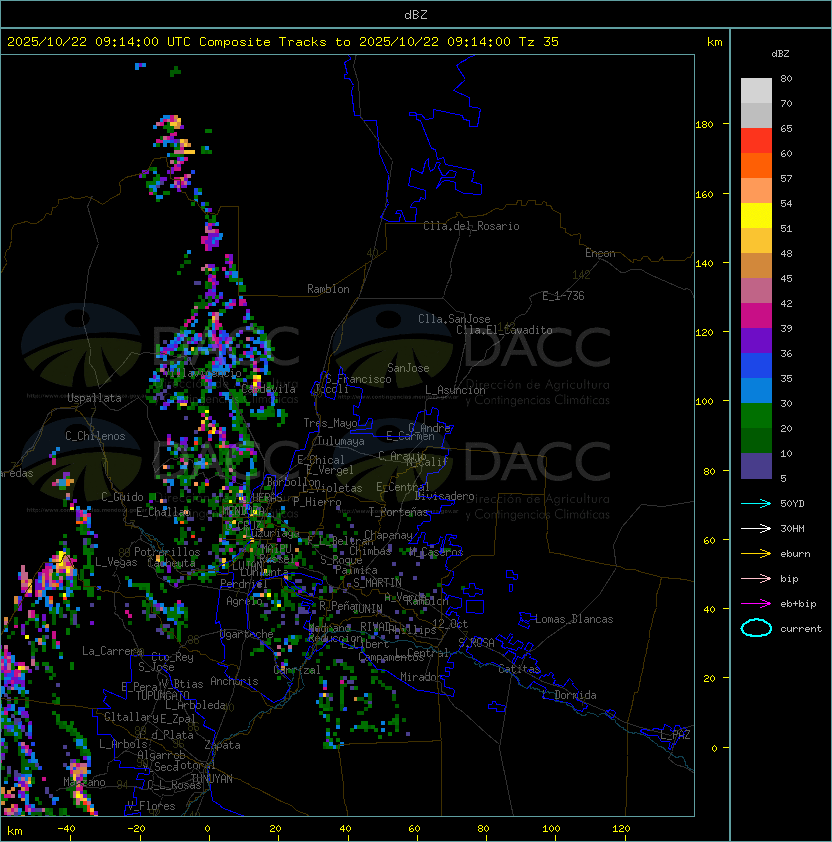The image size is (832, 842).
Task: Click the 'TUNUYAN' map label
Action: (212, 778)
